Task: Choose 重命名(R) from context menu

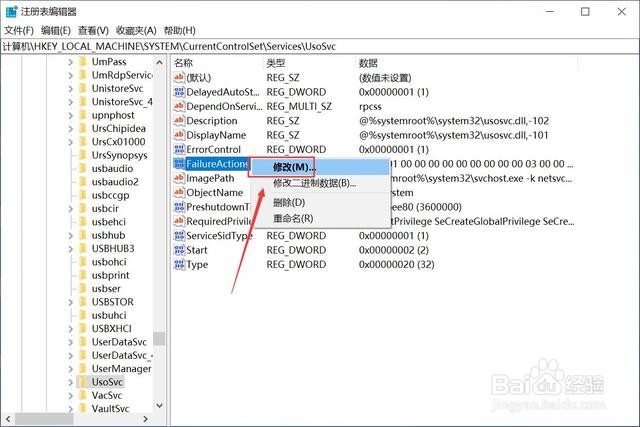Action: (320, 218)
